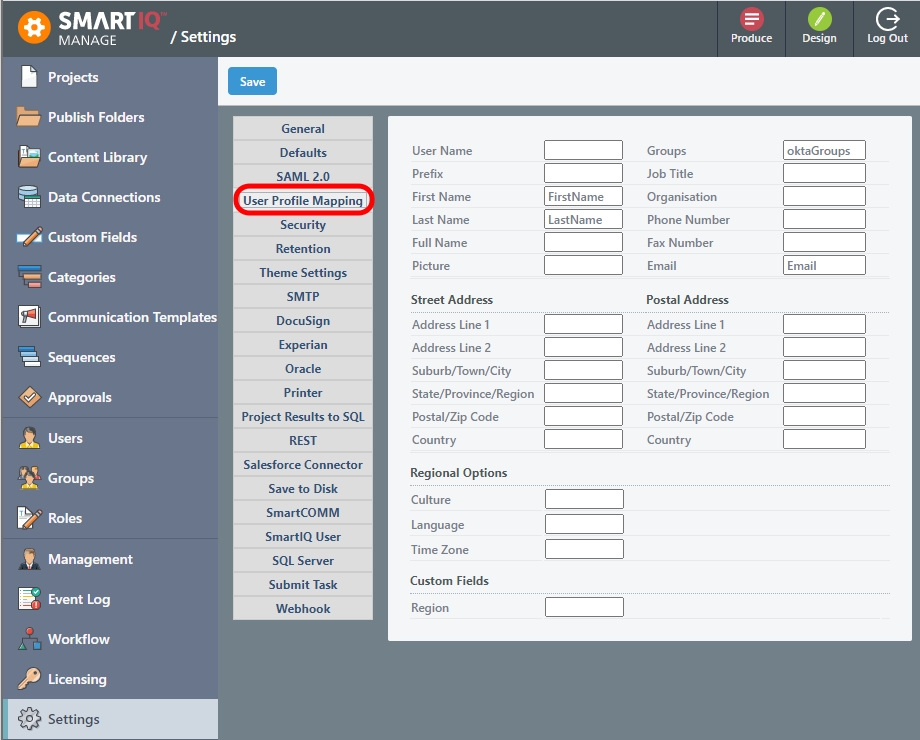Click the Language input field
Viewport: 920px width, 740px height.
(584, 524)
